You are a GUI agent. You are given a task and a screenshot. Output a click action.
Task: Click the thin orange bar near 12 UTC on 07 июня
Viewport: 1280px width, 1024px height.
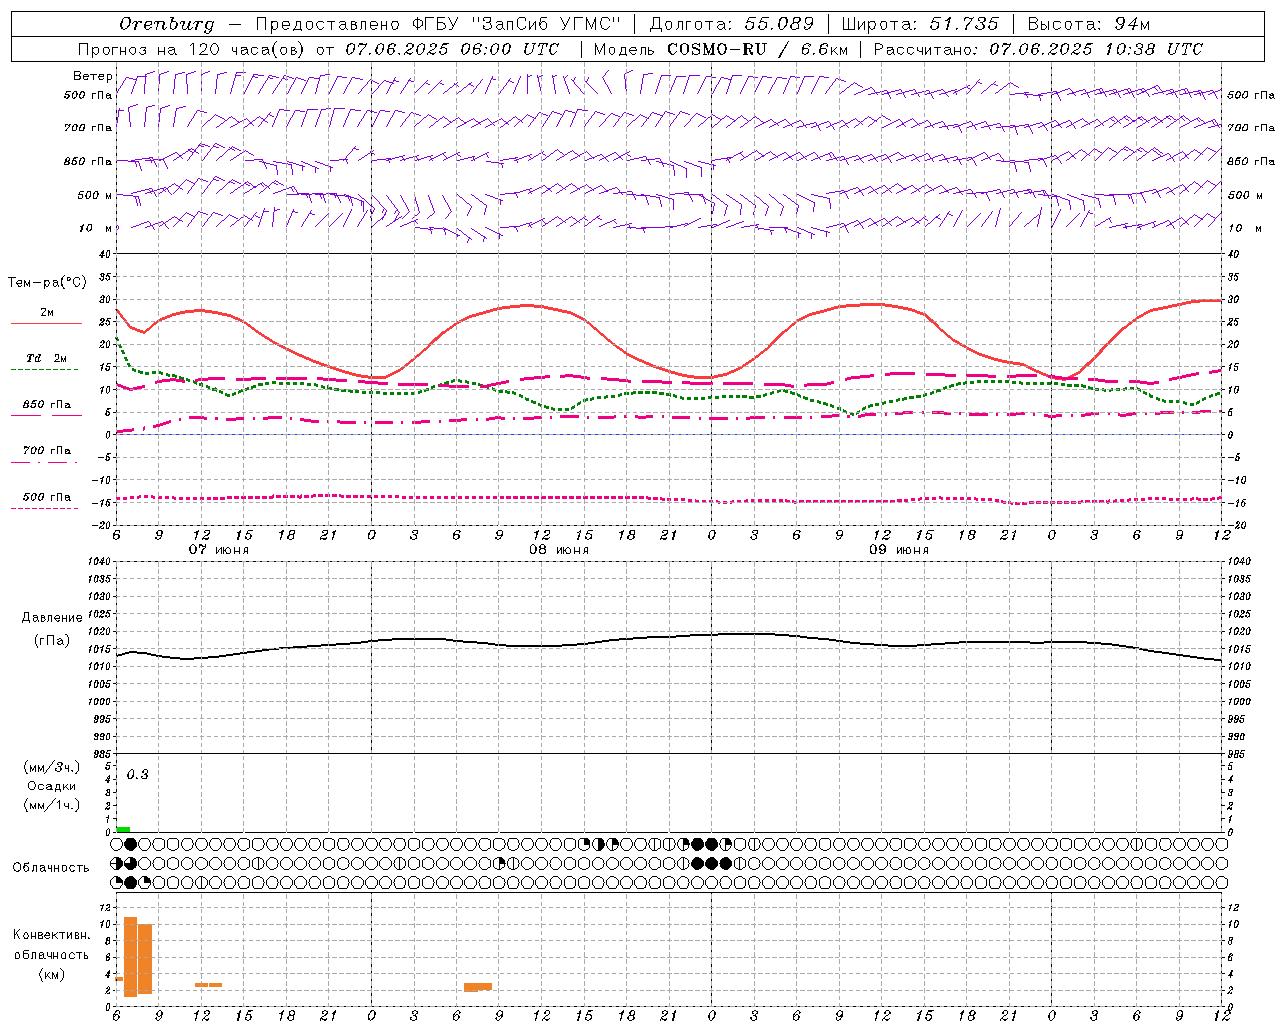pyautogui.click(x=208, y=985)
